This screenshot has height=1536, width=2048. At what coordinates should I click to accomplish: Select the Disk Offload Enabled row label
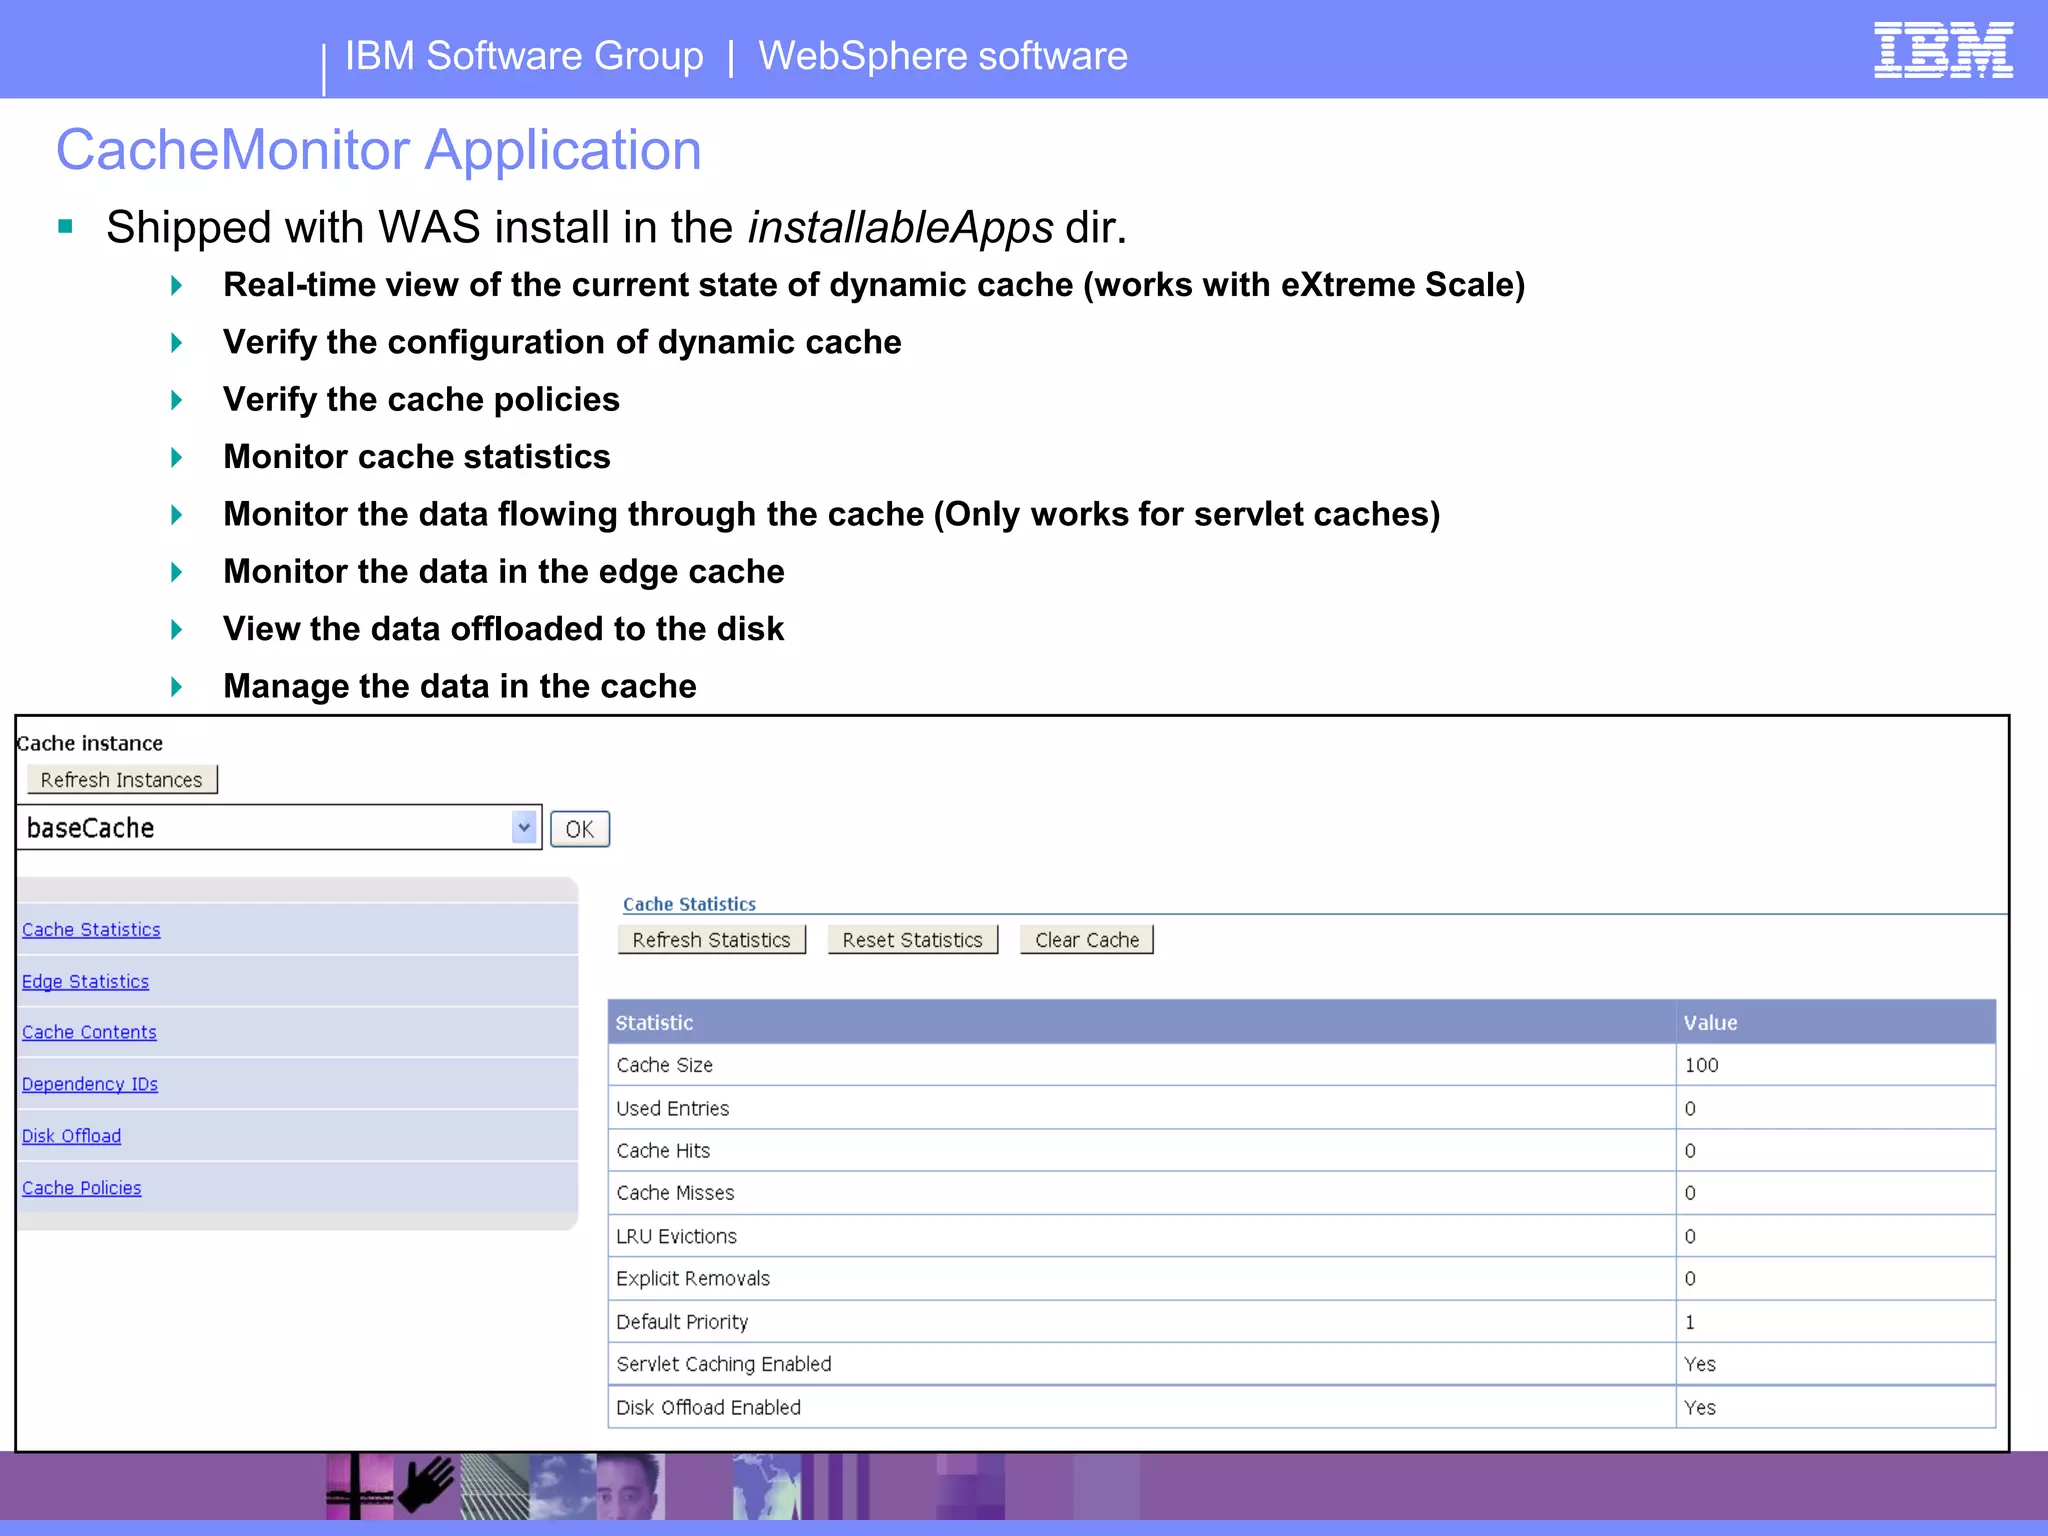[x=709, y=1407]
